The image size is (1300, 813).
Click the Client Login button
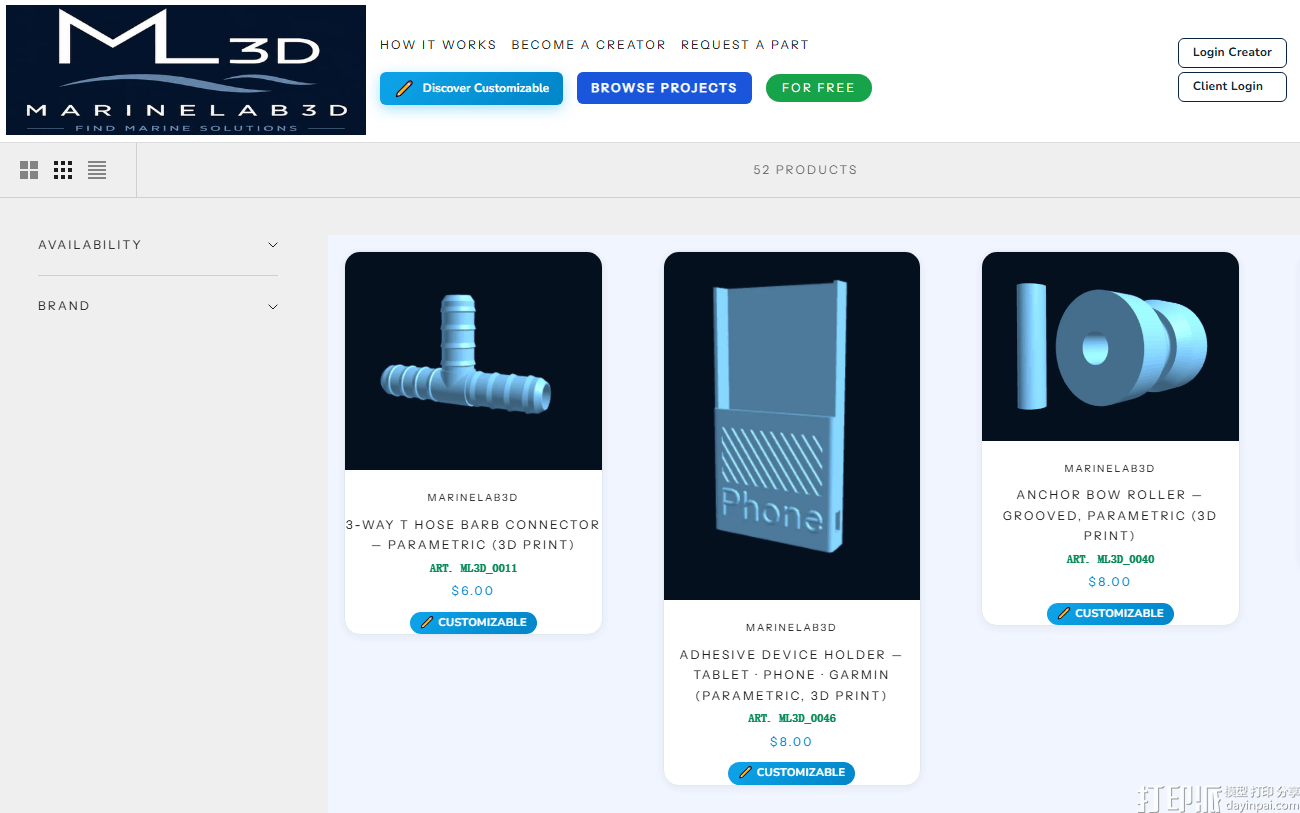[1232, 86]
